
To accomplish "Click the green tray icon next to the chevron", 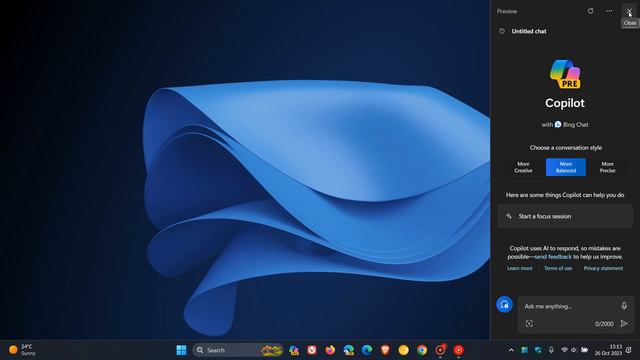I will tap(524, 350).
